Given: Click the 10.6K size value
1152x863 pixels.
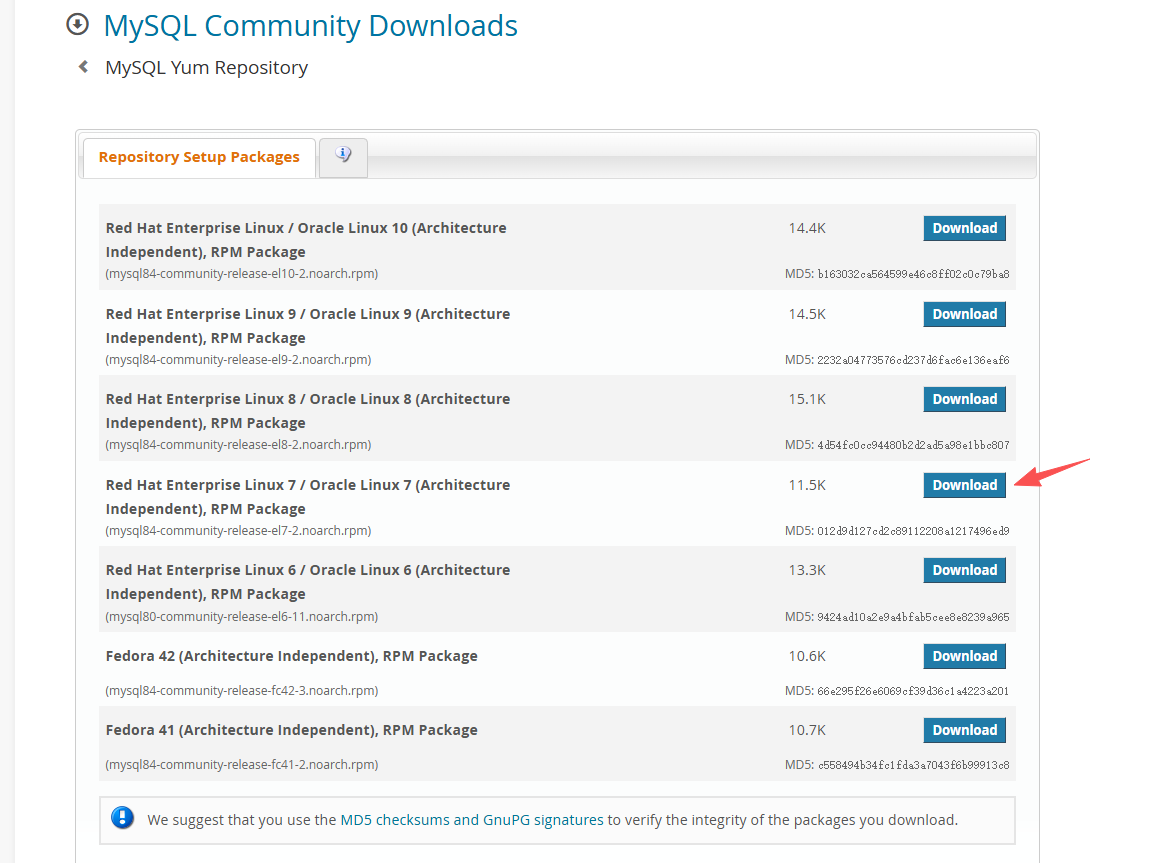Looking at the screenshot, I should 807,657.
